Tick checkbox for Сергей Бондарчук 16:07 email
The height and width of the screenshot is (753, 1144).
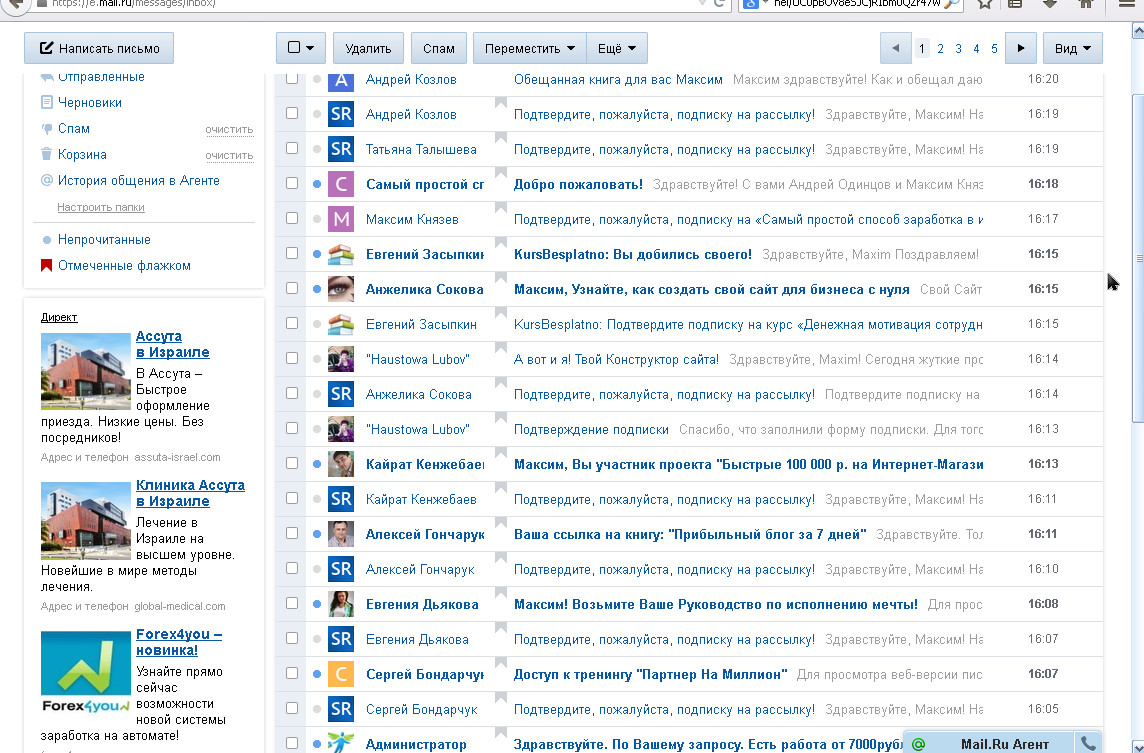[292, 673]
